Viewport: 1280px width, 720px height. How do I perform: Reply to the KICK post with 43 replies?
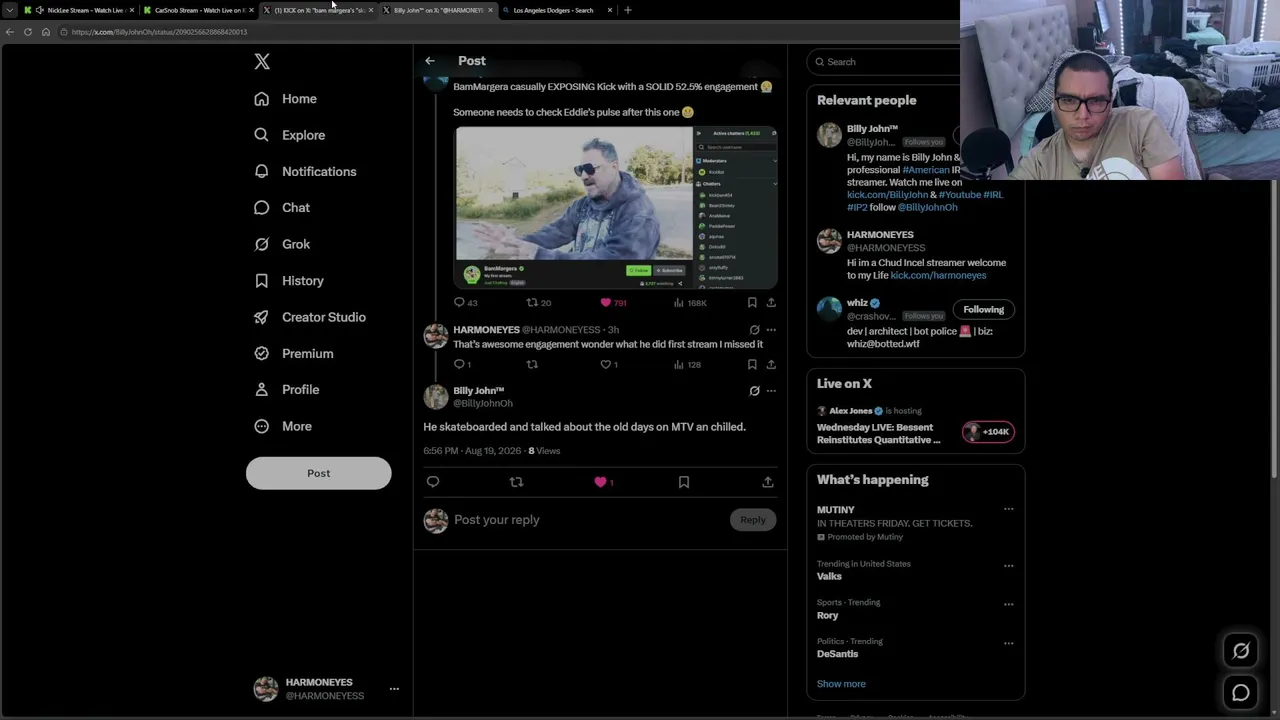coord(465,303)
